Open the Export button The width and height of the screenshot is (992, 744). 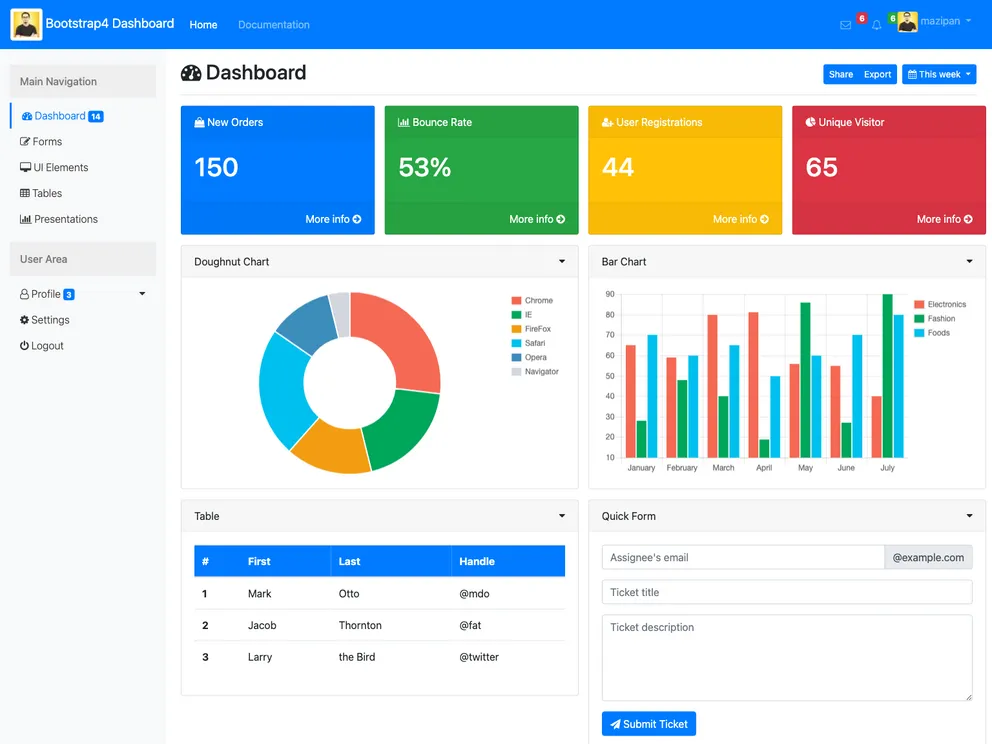877,73
